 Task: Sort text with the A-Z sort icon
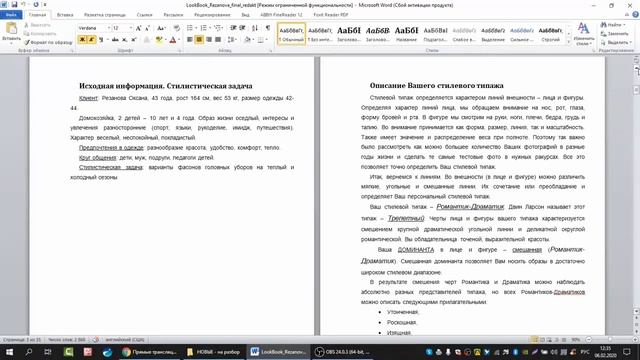click(255, 28)
